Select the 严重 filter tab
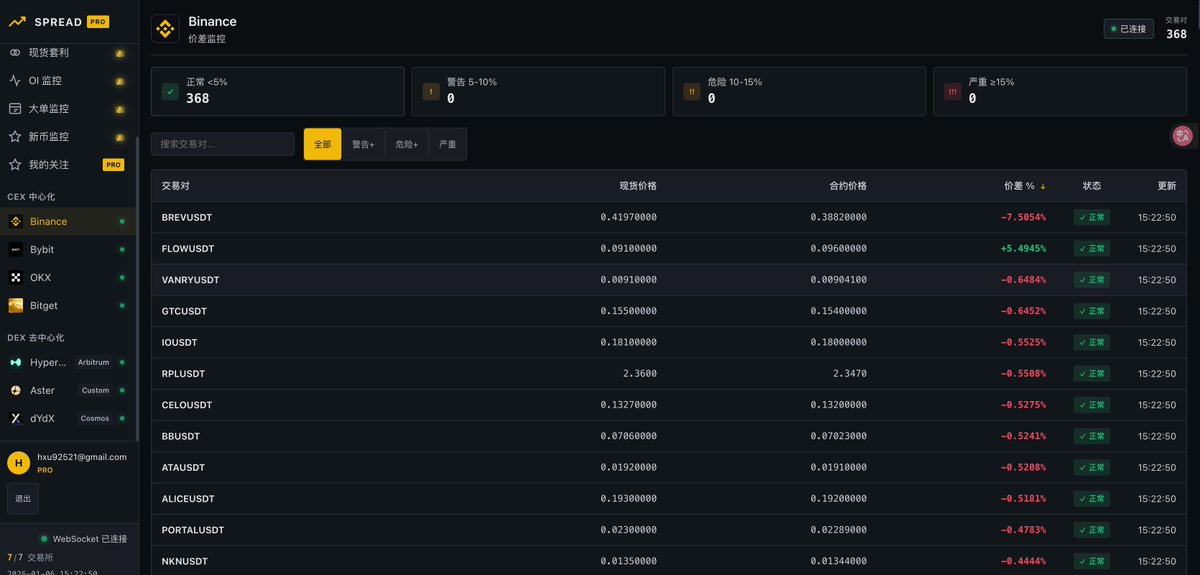Viewport: 1200px width, 575px height. click(448, 144)
